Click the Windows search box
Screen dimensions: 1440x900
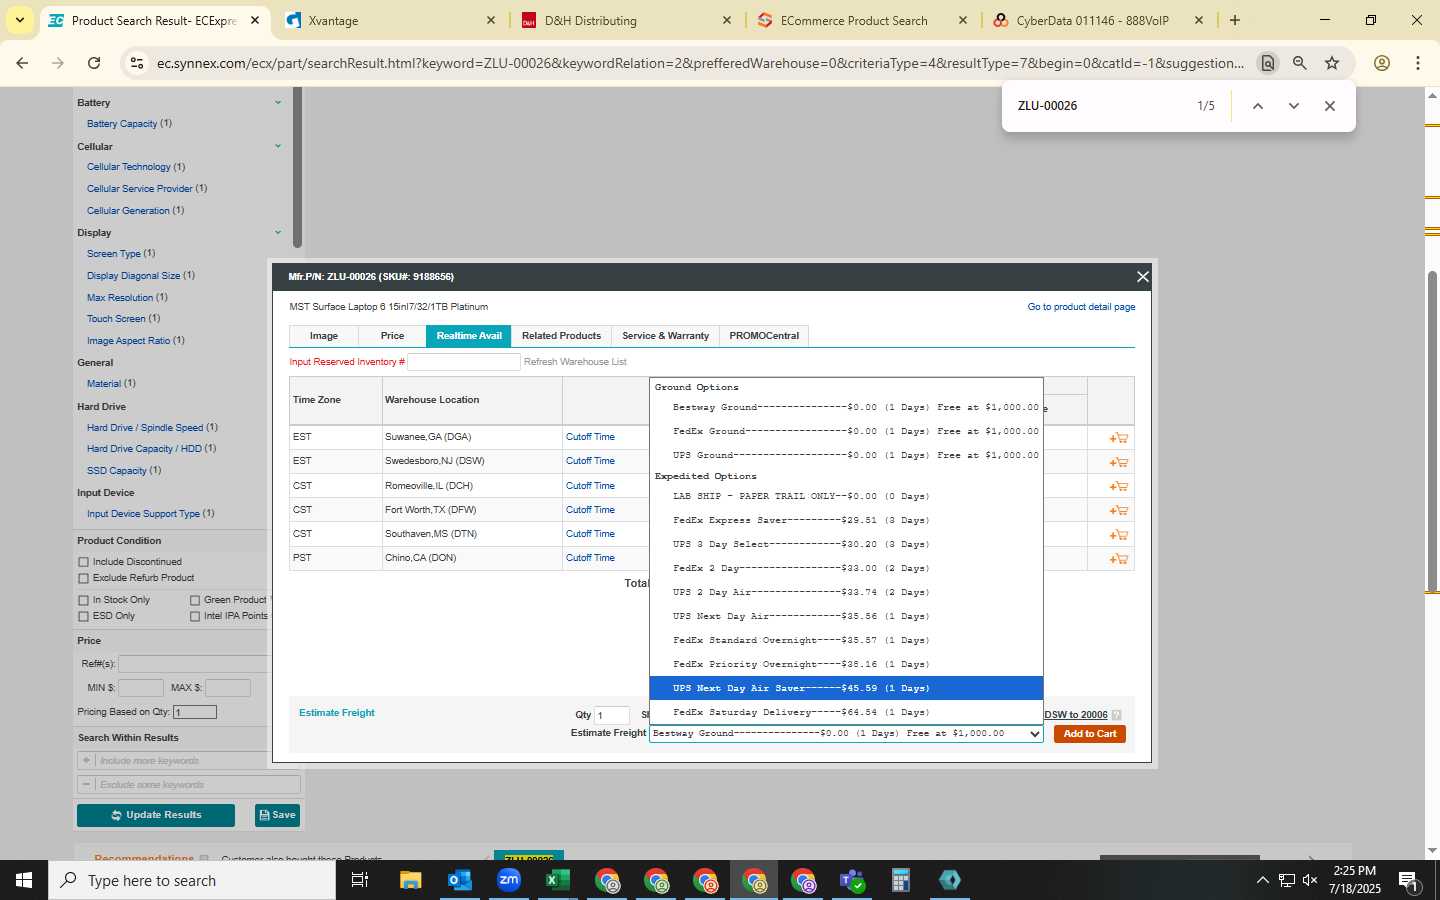tap(192, 880)
